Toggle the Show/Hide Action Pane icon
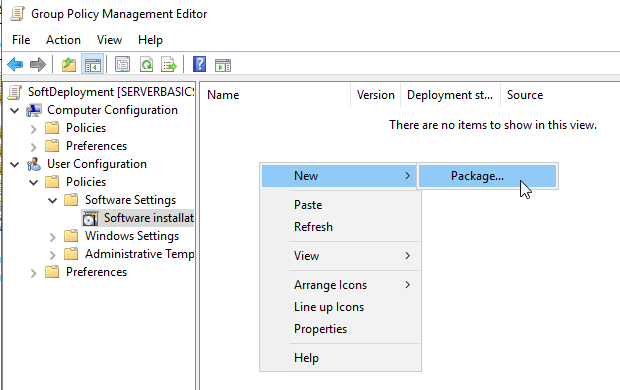Screen dimensions: 620x390 223,65
